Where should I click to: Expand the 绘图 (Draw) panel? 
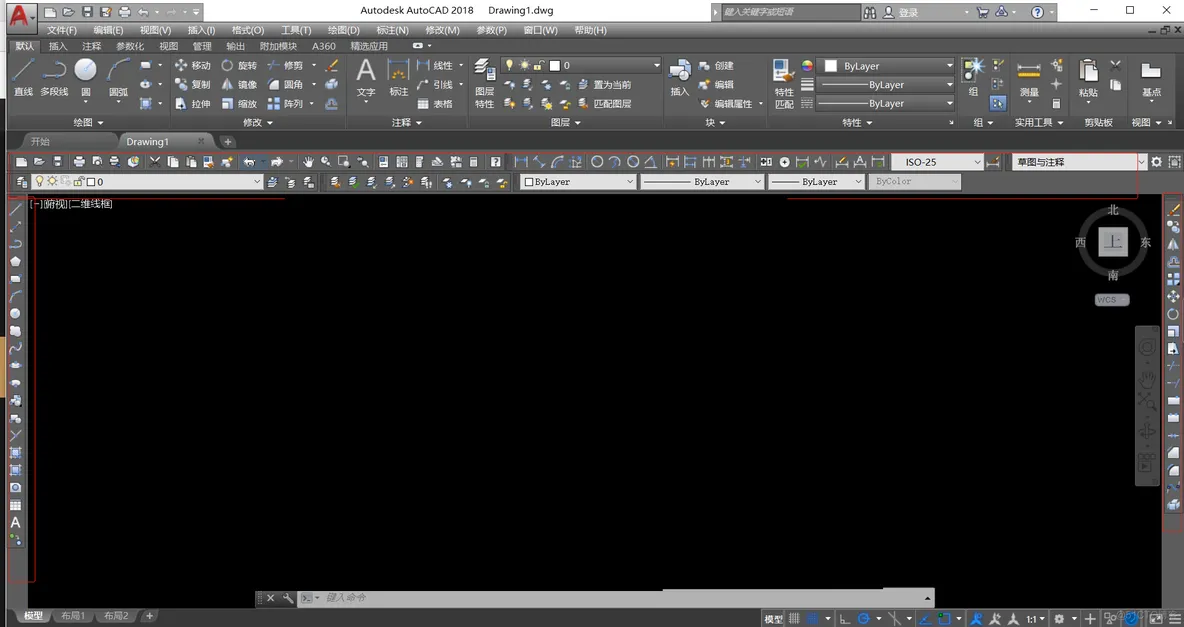88,122
